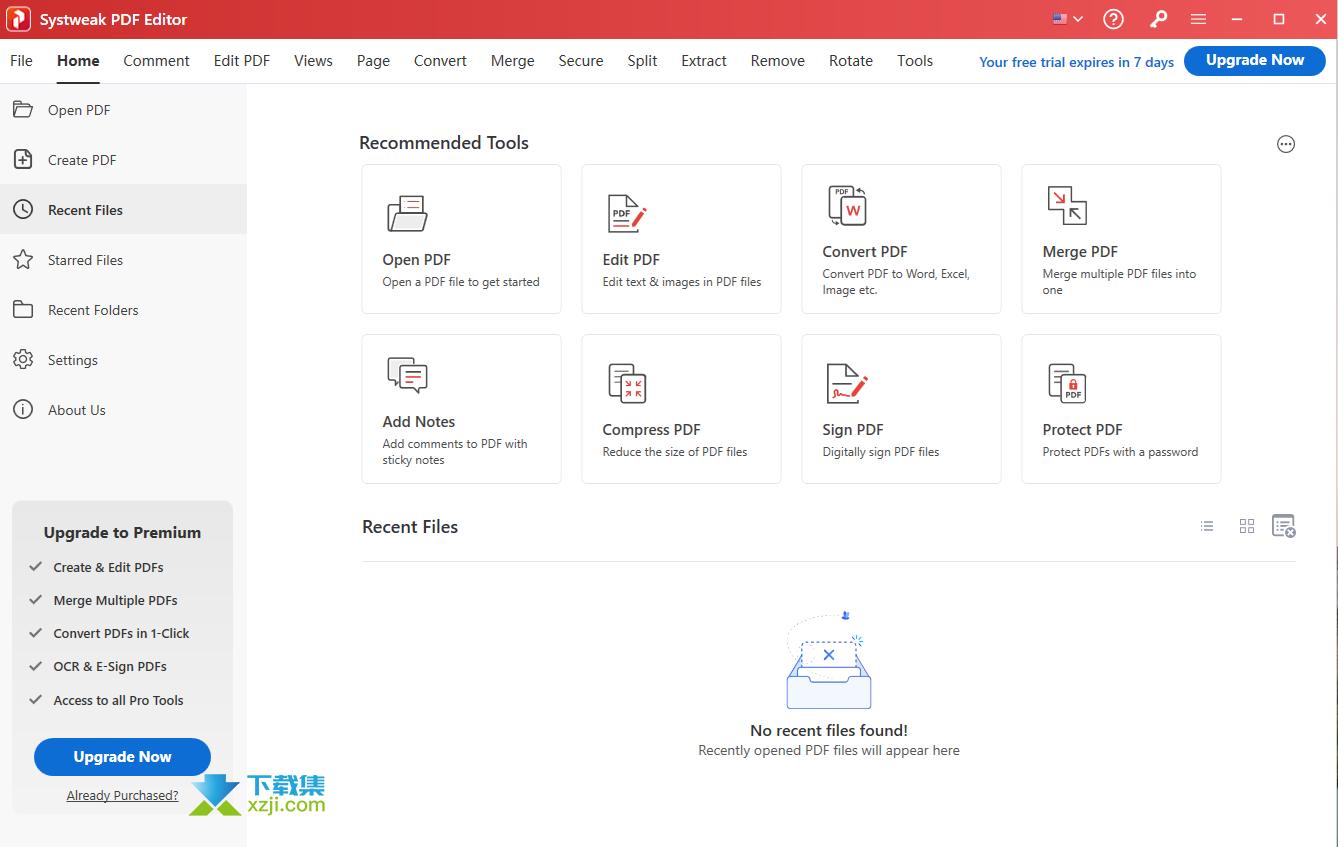Viewport: 1338px width, 847px height.
Task: Switch Recent Files to grid view
Action: coord(1247,526)
